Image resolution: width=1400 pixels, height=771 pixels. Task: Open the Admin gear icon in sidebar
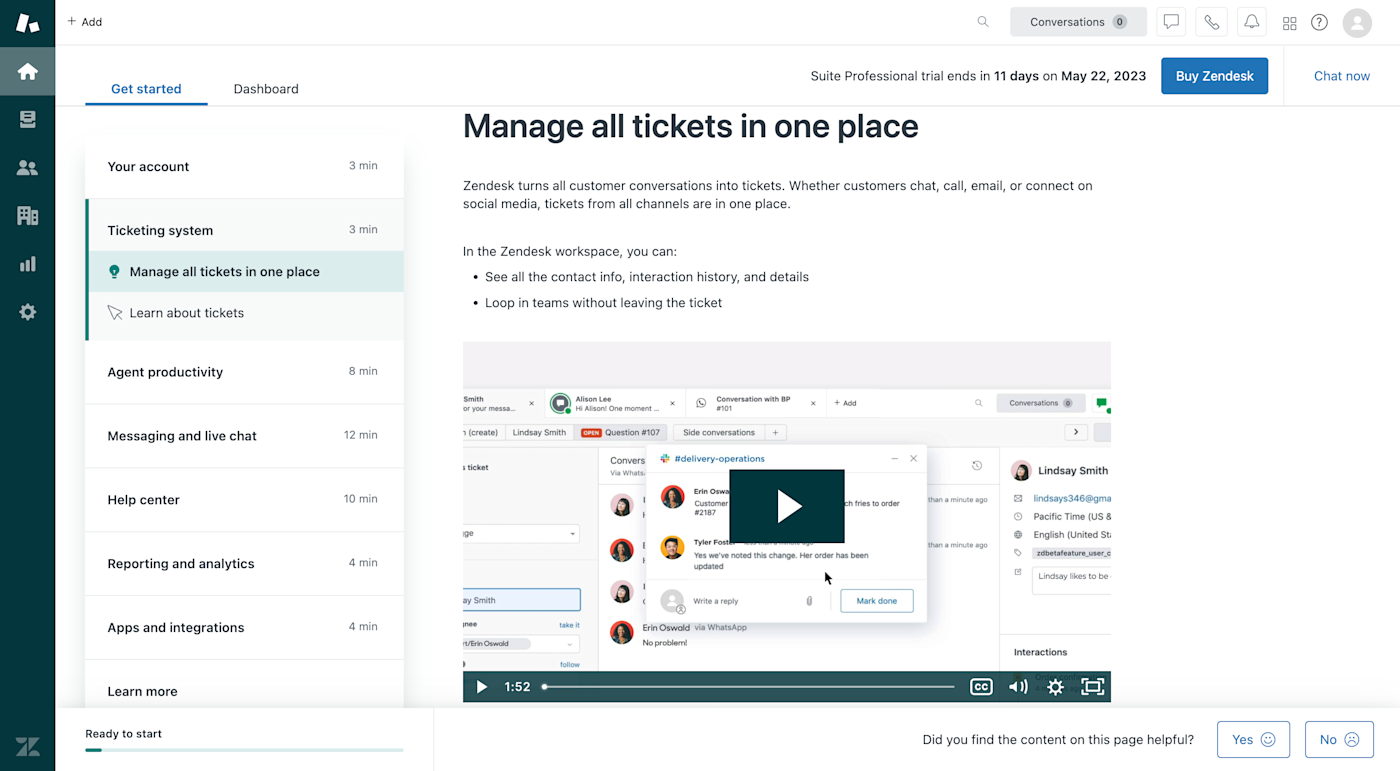click(x=27, y=312)
